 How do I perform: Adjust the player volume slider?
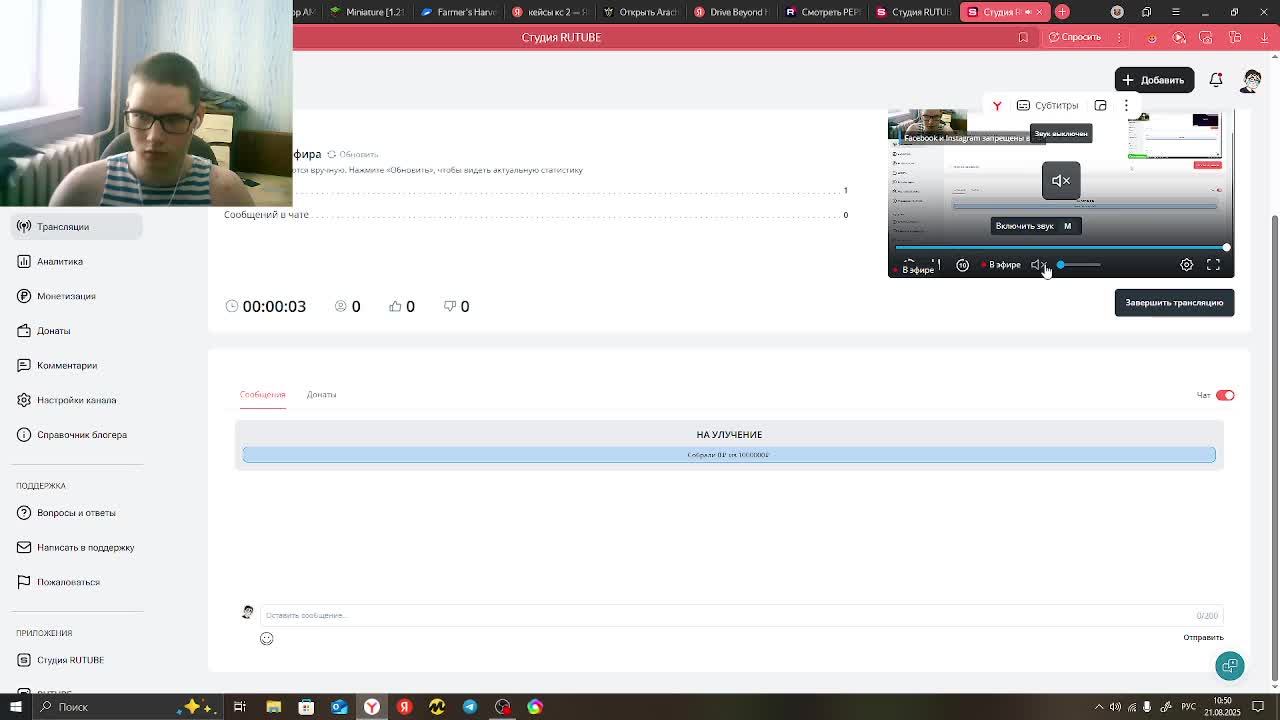(1080, 265)
